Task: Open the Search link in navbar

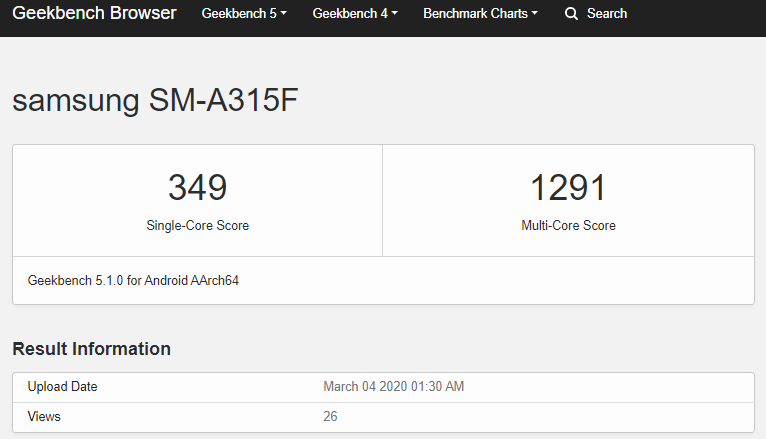Action: tap(607, 14)
